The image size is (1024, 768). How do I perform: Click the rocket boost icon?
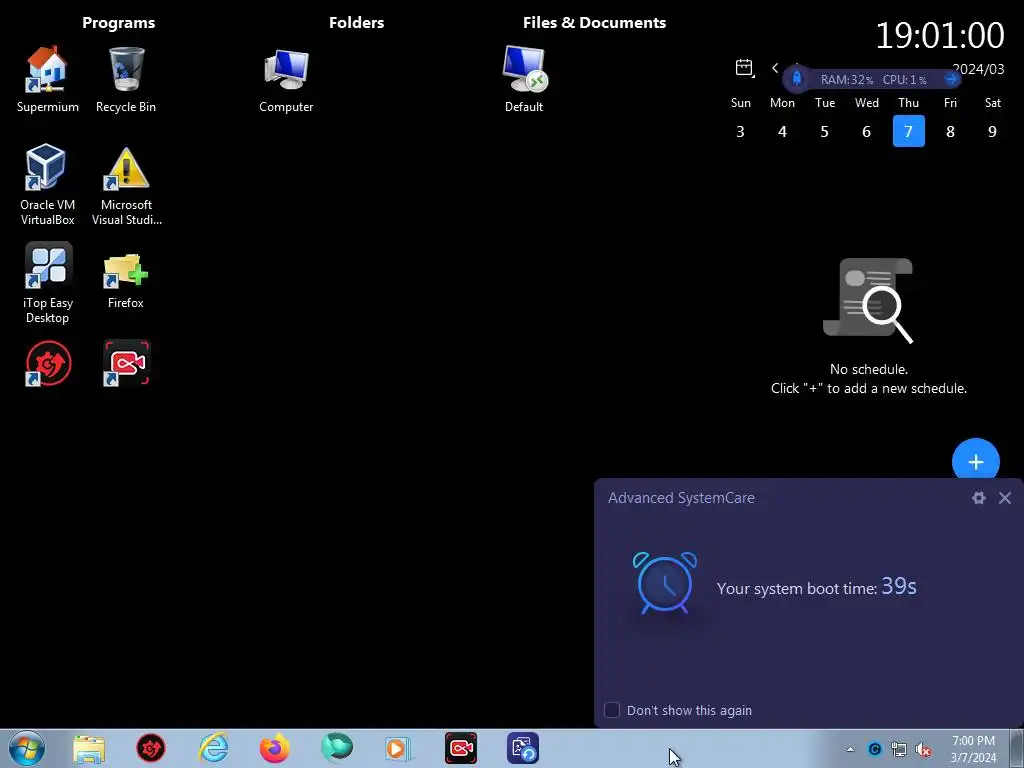point(797,79)
